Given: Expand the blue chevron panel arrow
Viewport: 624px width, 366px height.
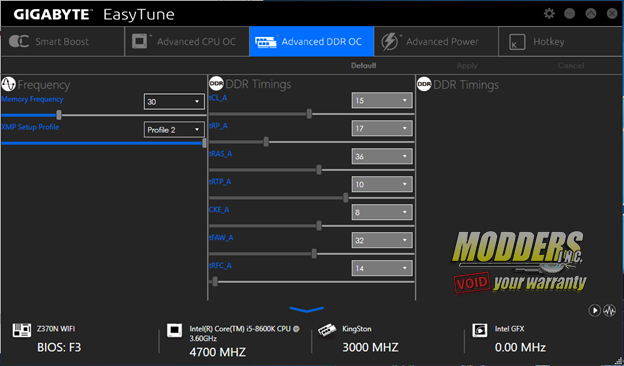Looking at the screenshot, I should (x=306, y=309).
